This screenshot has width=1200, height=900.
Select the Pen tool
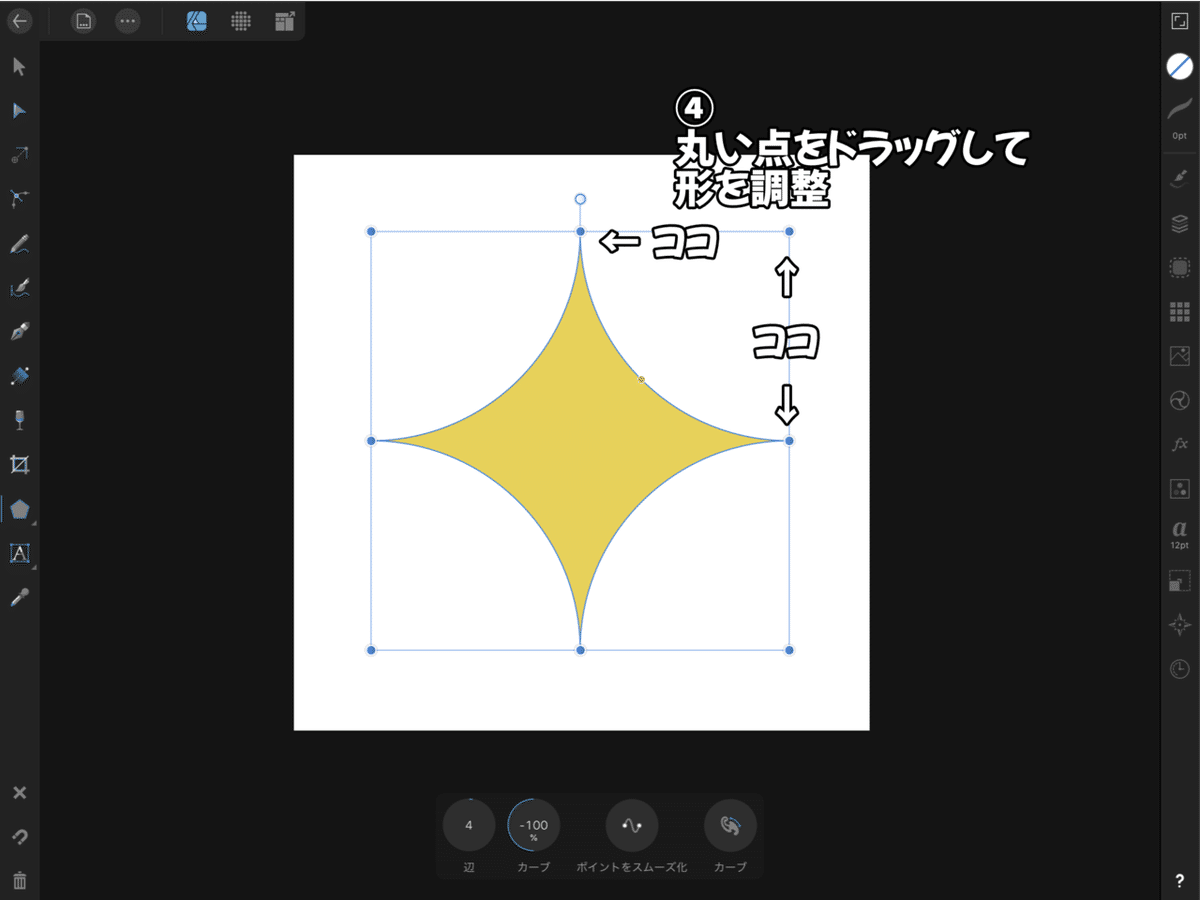(x=18, y=331)
